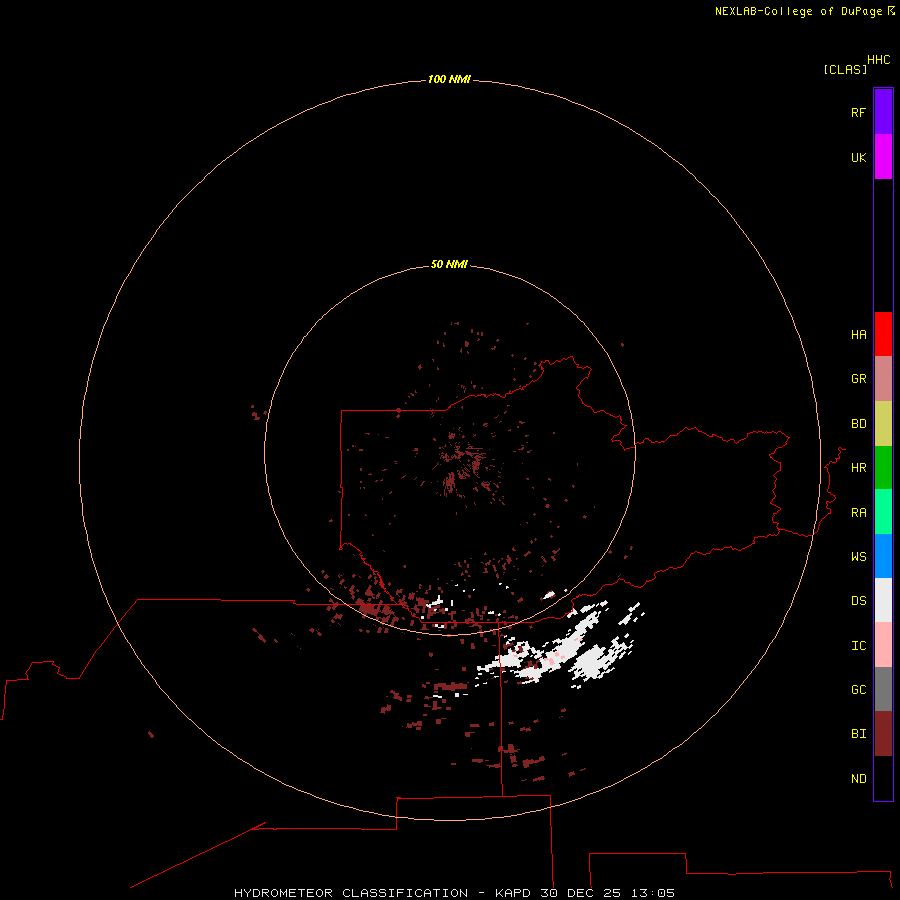Click the 13:05 time stamp

[653, 893]
